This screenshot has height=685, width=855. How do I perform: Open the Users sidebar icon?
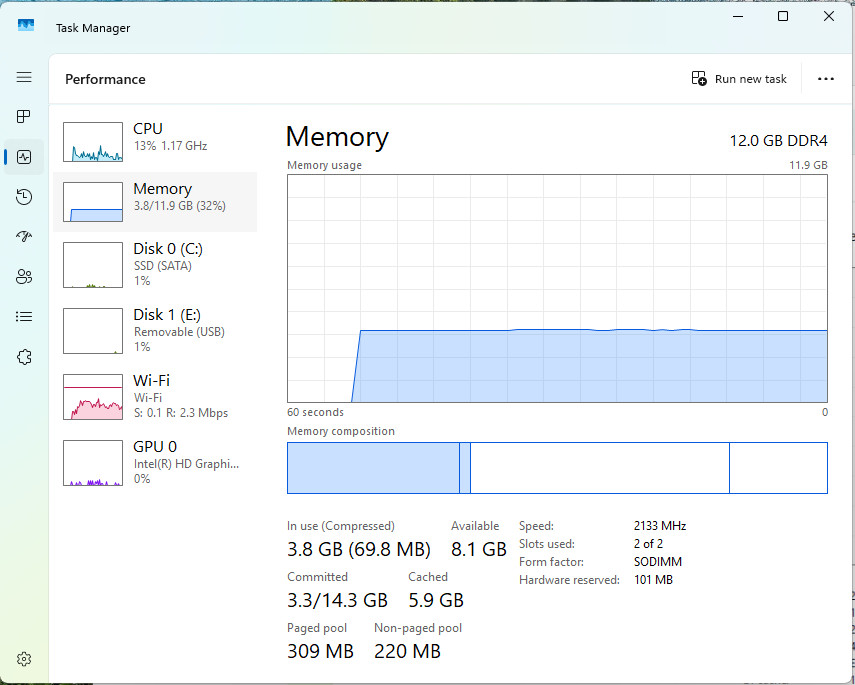point(24,277)
